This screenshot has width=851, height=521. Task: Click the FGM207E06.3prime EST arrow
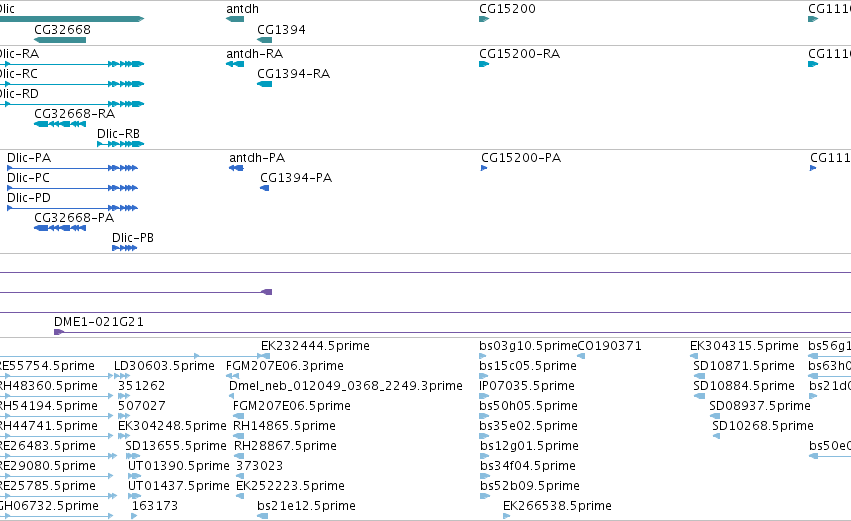pyautogui.click(x=232, y=376)
